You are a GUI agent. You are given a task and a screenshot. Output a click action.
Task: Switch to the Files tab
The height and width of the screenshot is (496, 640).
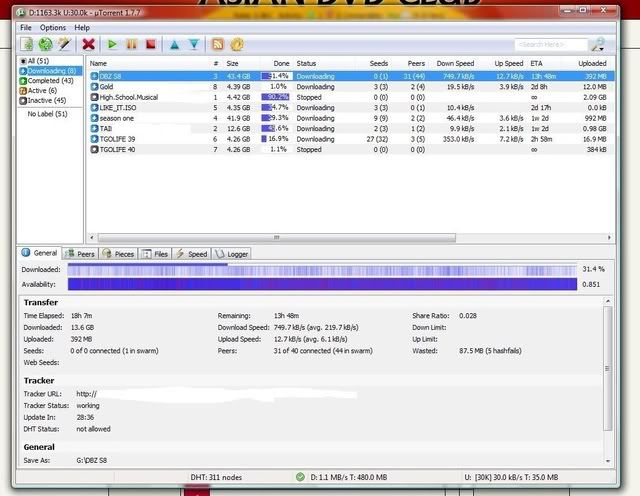(x=155, y=254)
